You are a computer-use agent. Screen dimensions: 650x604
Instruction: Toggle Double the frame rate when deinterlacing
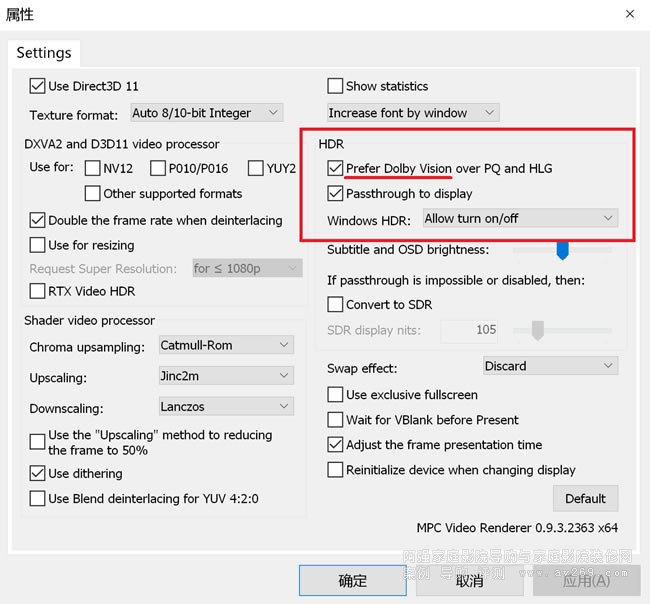(38, 220)
